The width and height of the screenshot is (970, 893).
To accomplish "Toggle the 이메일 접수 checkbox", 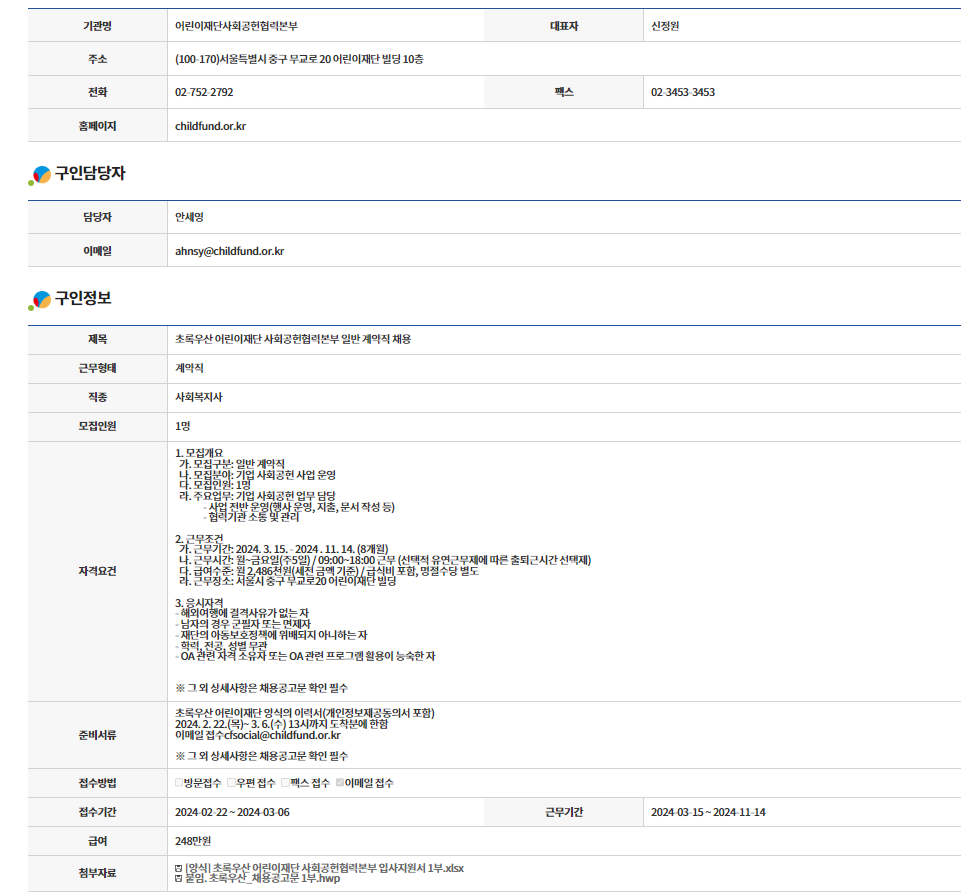I will [x=340, y=783].
